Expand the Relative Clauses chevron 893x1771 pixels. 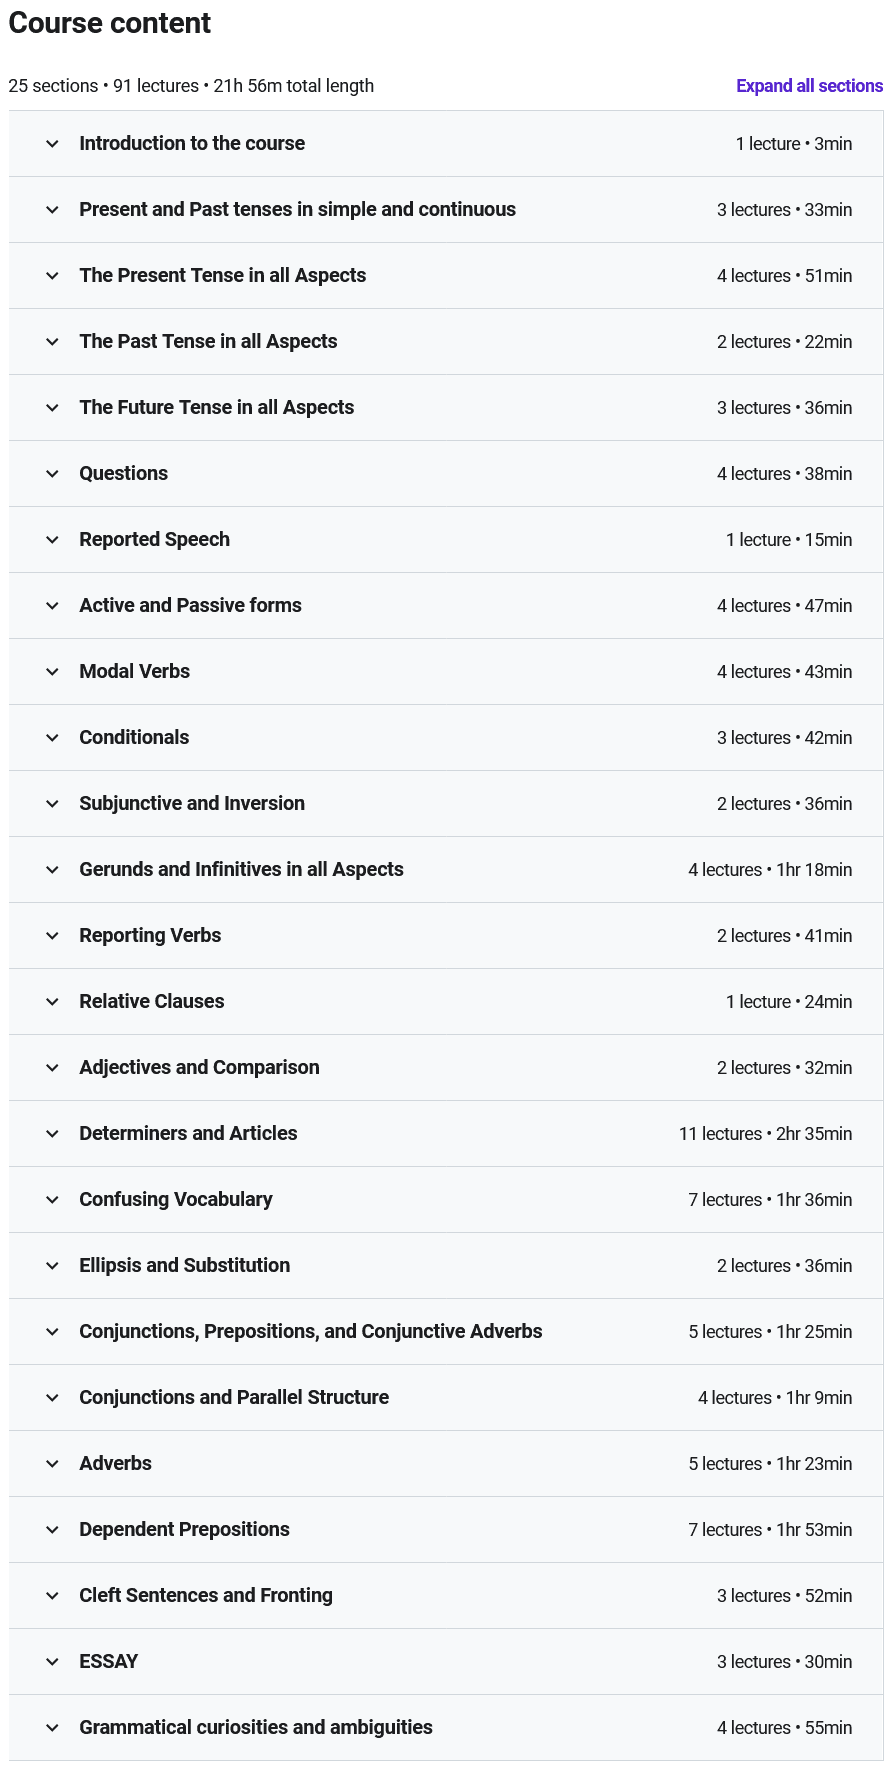point(52,1002)
